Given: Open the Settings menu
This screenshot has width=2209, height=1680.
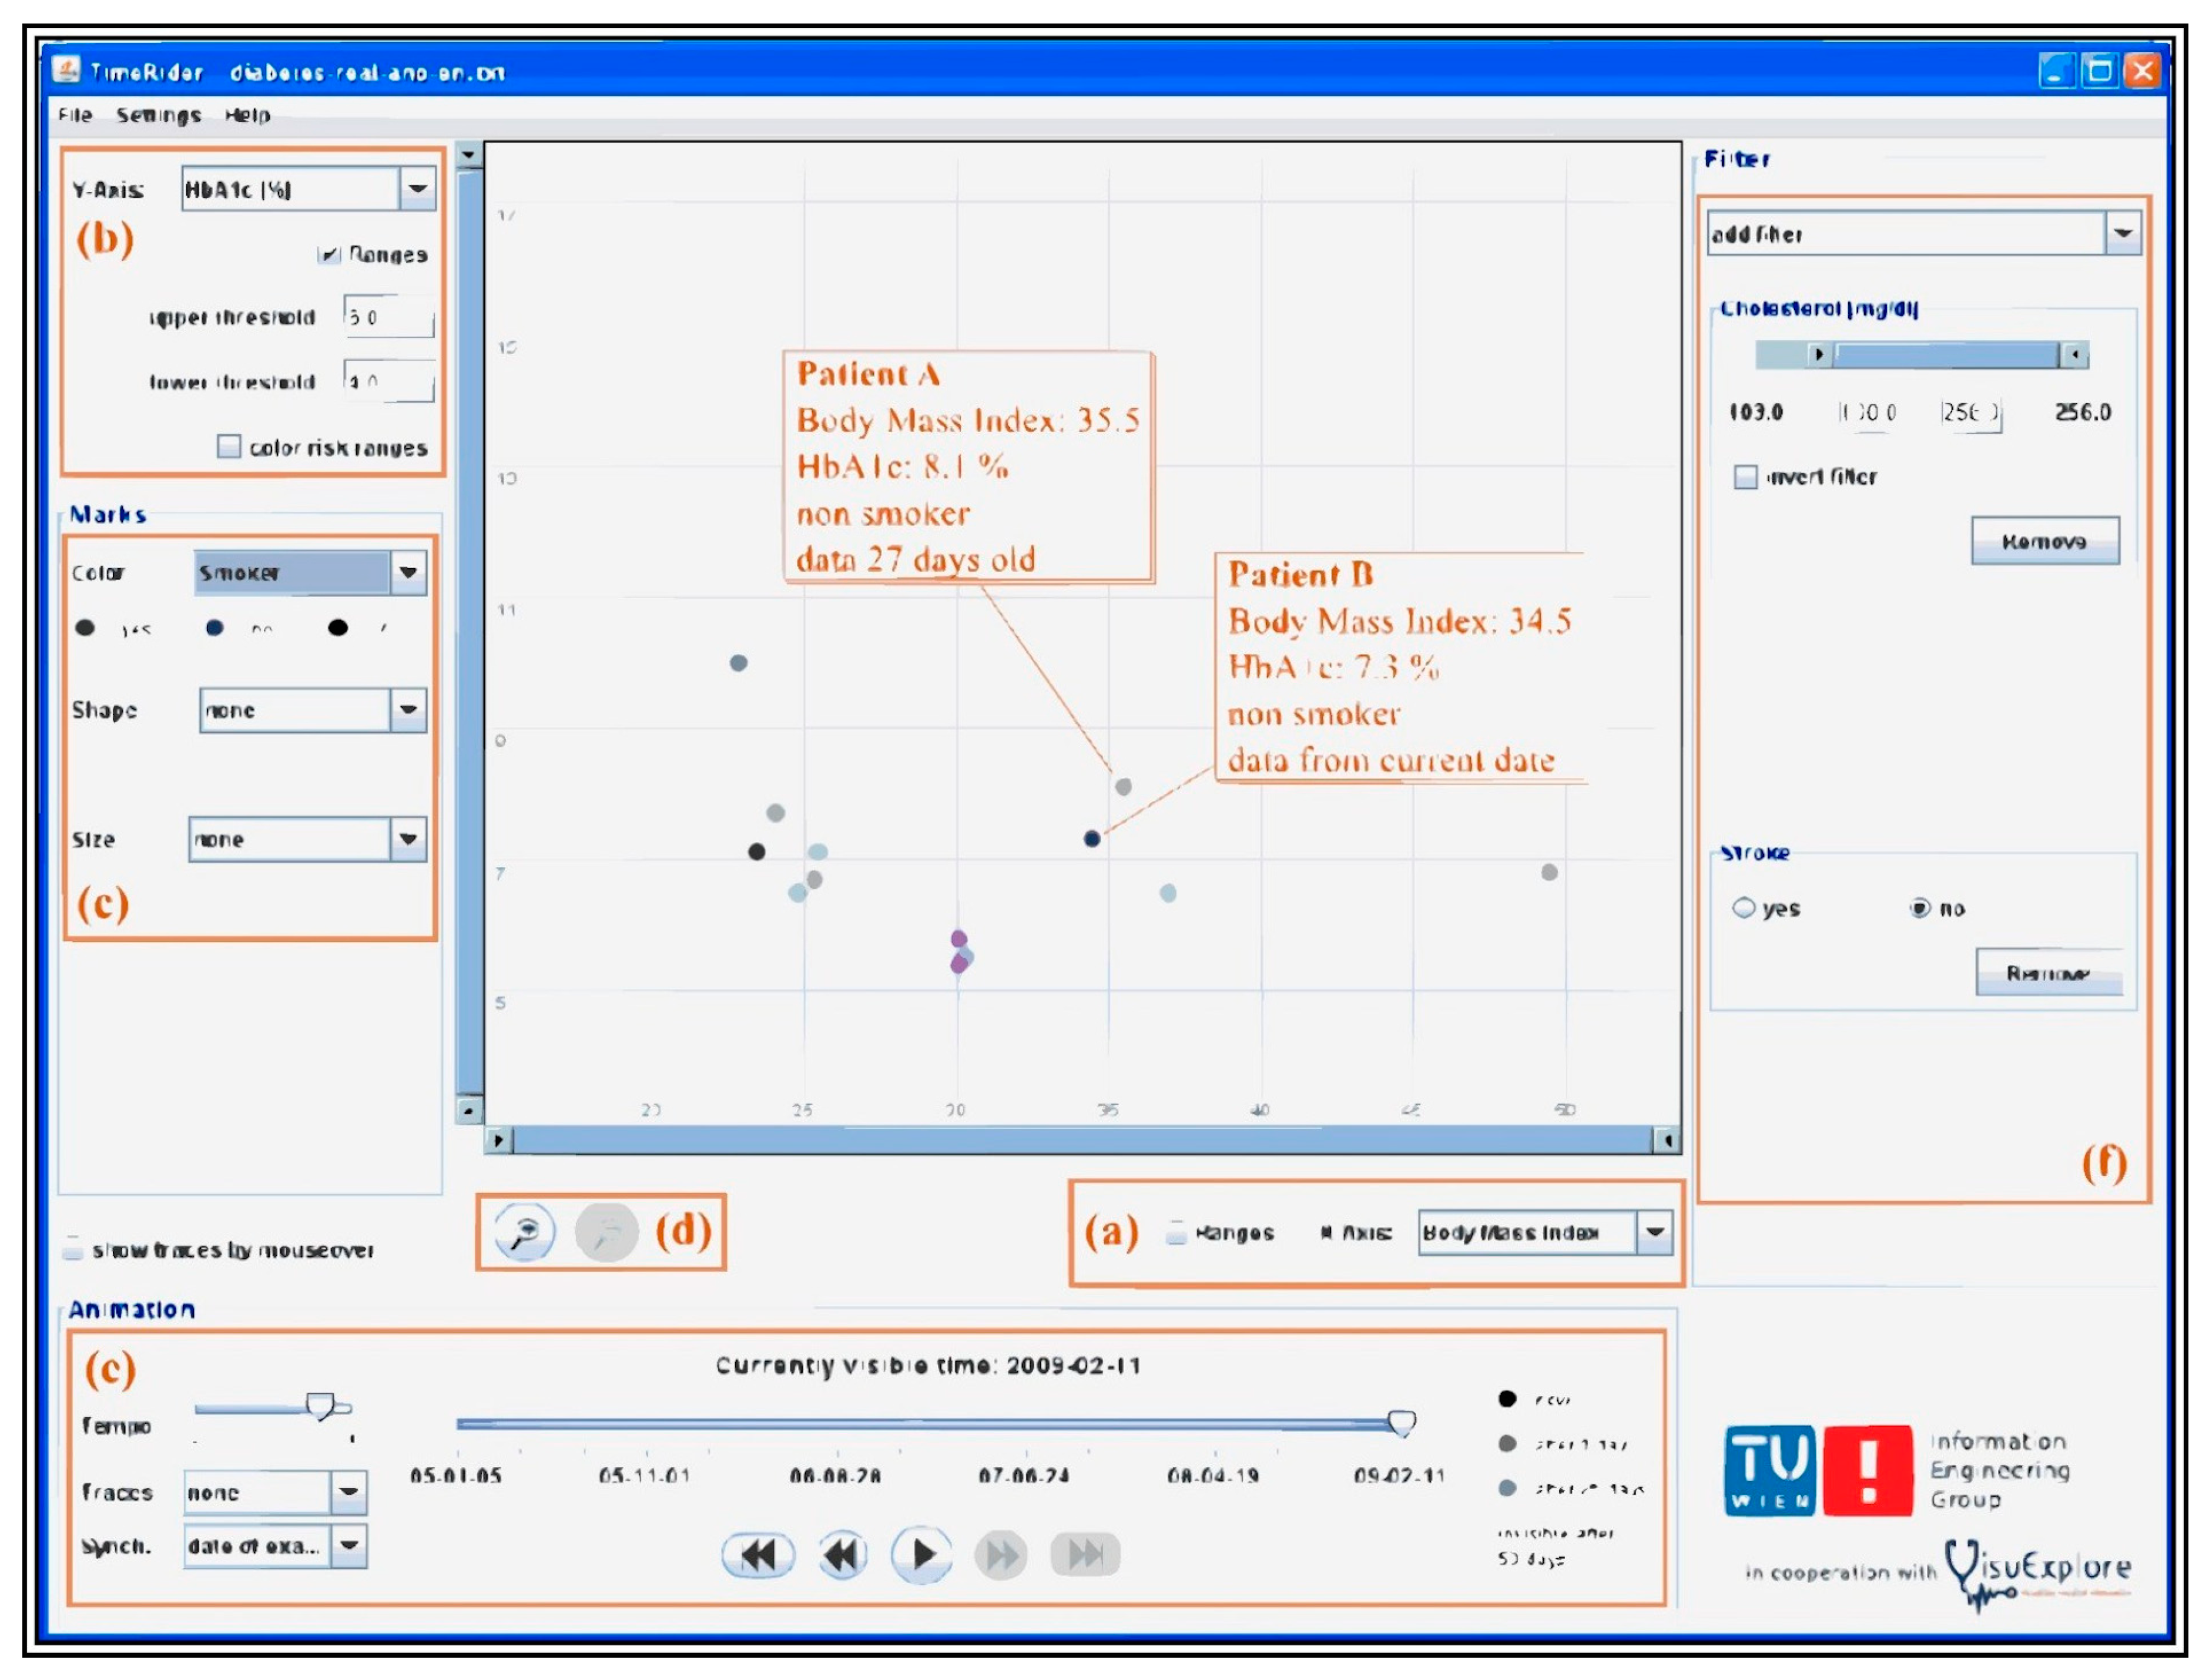Looking at the screenshot, I should (x=158, y=115).
